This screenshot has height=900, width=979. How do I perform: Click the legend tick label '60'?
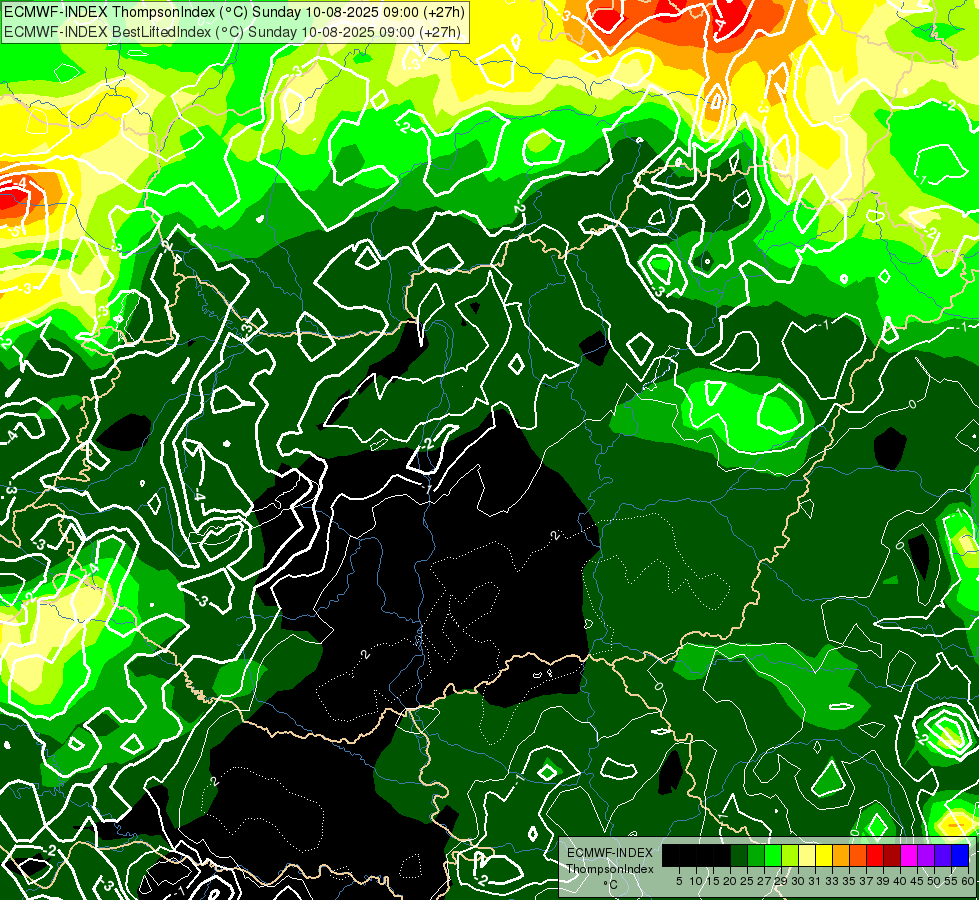point(968,881)
